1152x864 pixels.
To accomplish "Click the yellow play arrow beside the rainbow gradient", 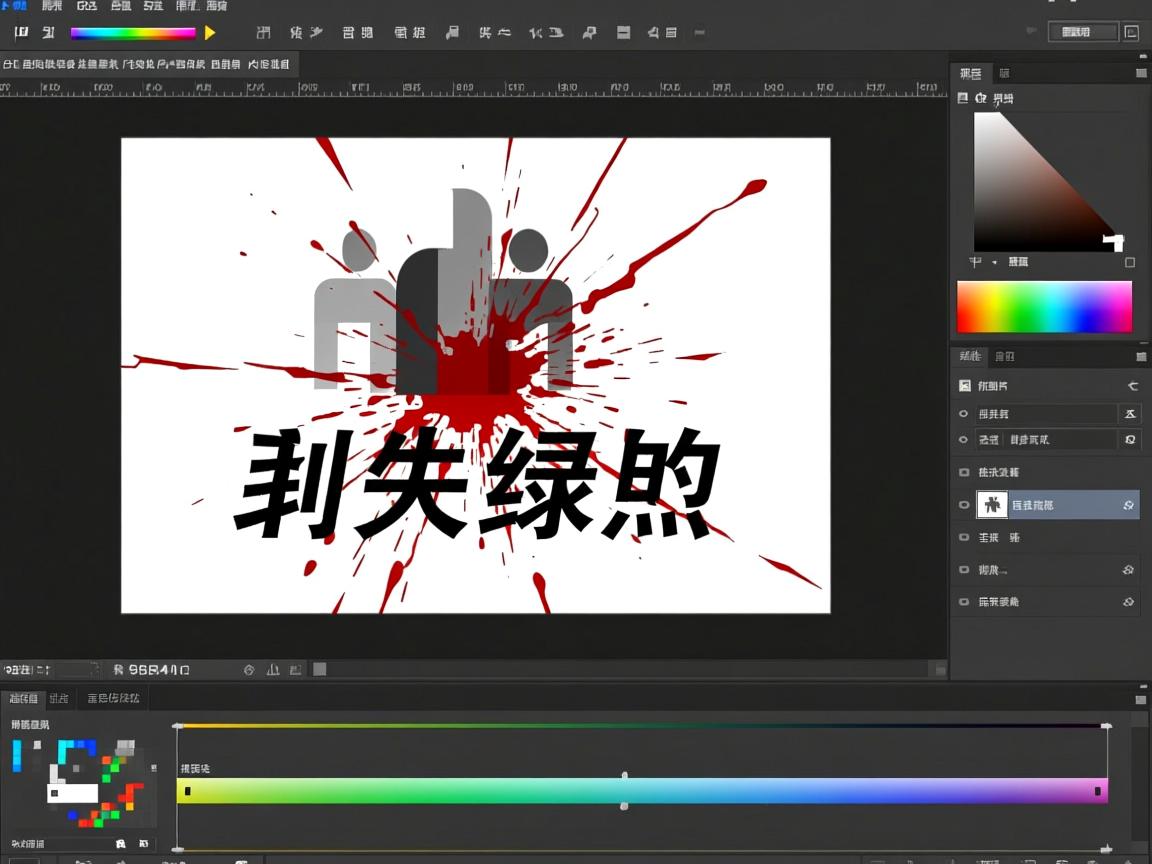I will coord(210,33).
